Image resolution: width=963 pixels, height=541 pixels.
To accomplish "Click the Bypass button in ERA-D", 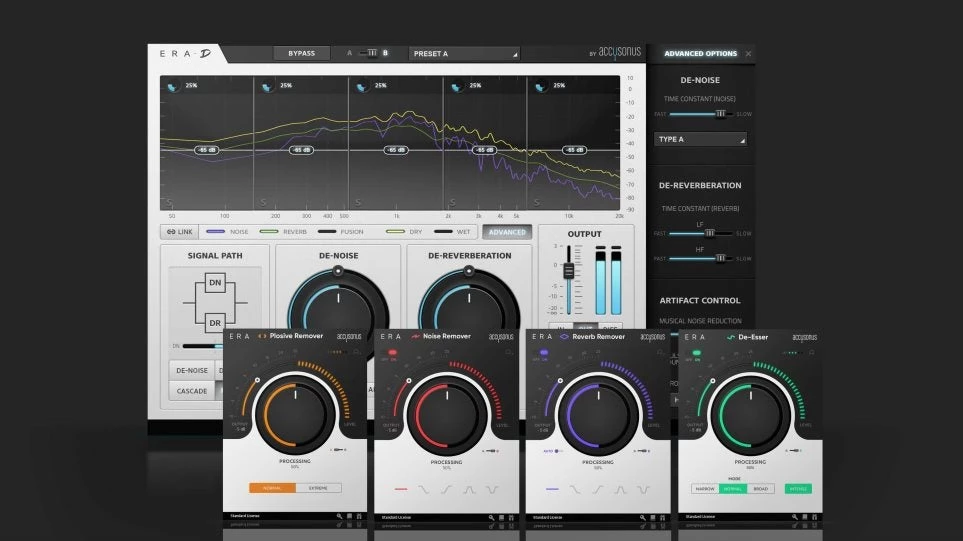I will [x=301, y=53].
